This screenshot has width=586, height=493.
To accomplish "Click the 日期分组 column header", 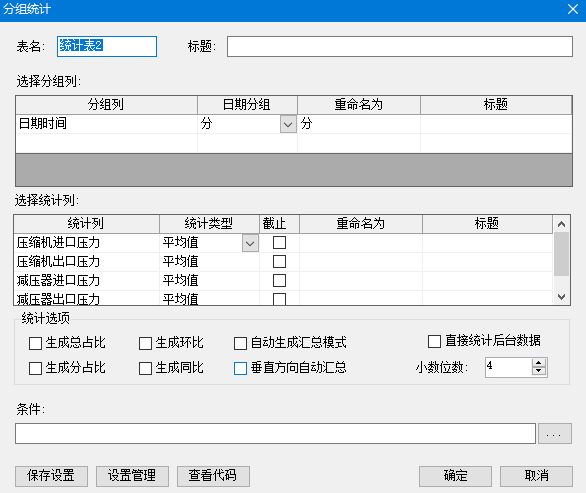I will point(247,105).
